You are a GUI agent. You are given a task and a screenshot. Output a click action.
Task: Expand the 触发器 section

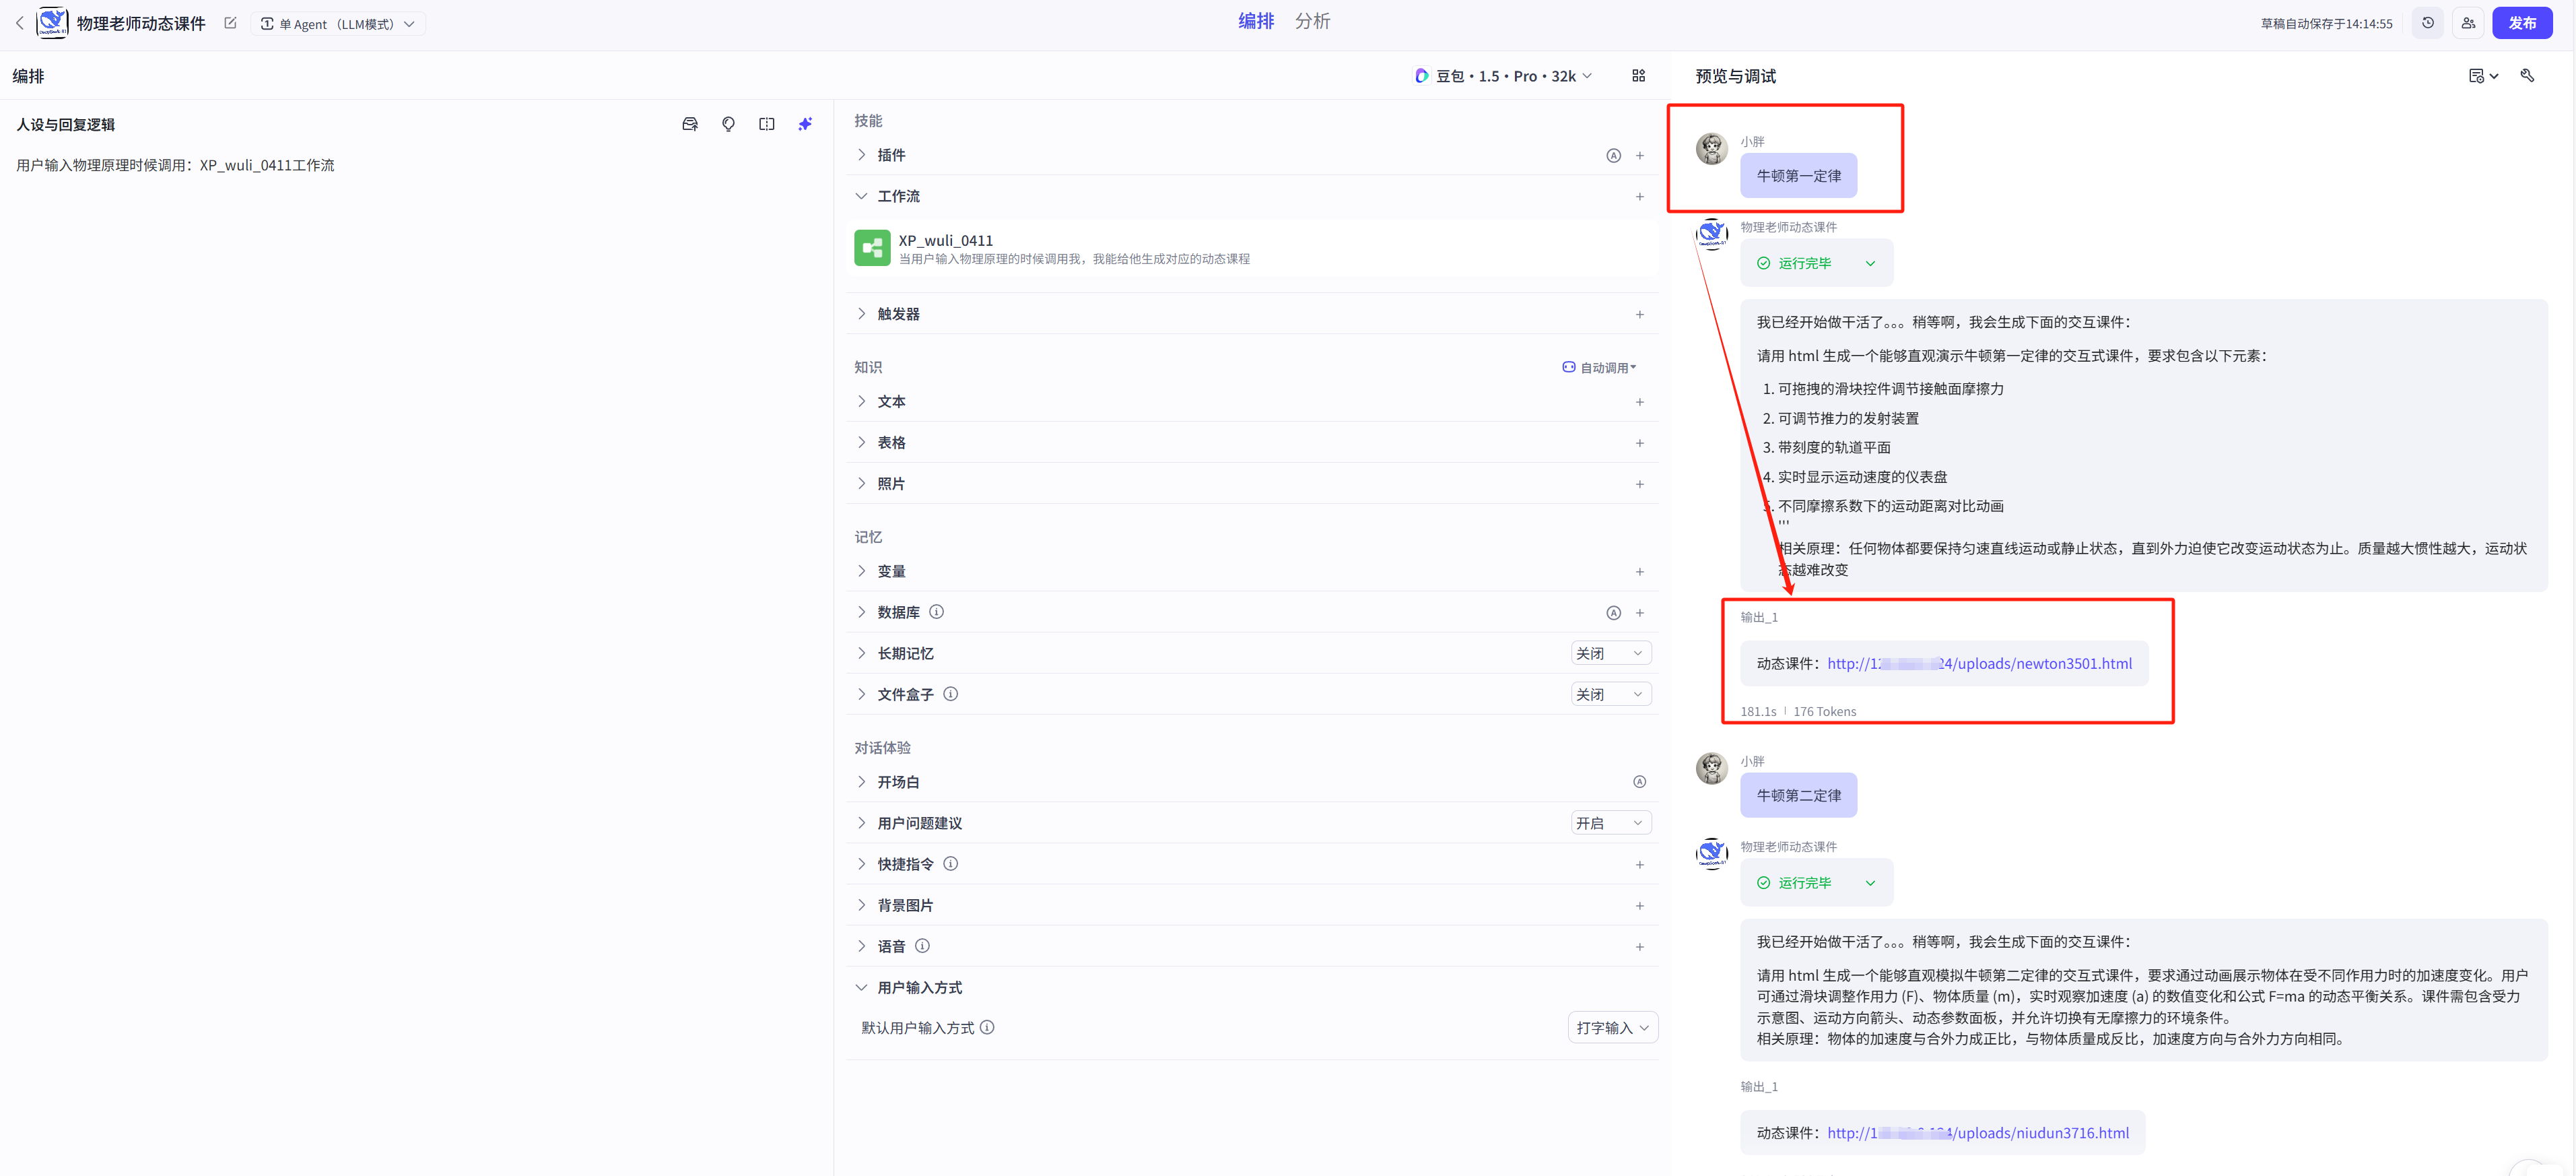(861, 314)
